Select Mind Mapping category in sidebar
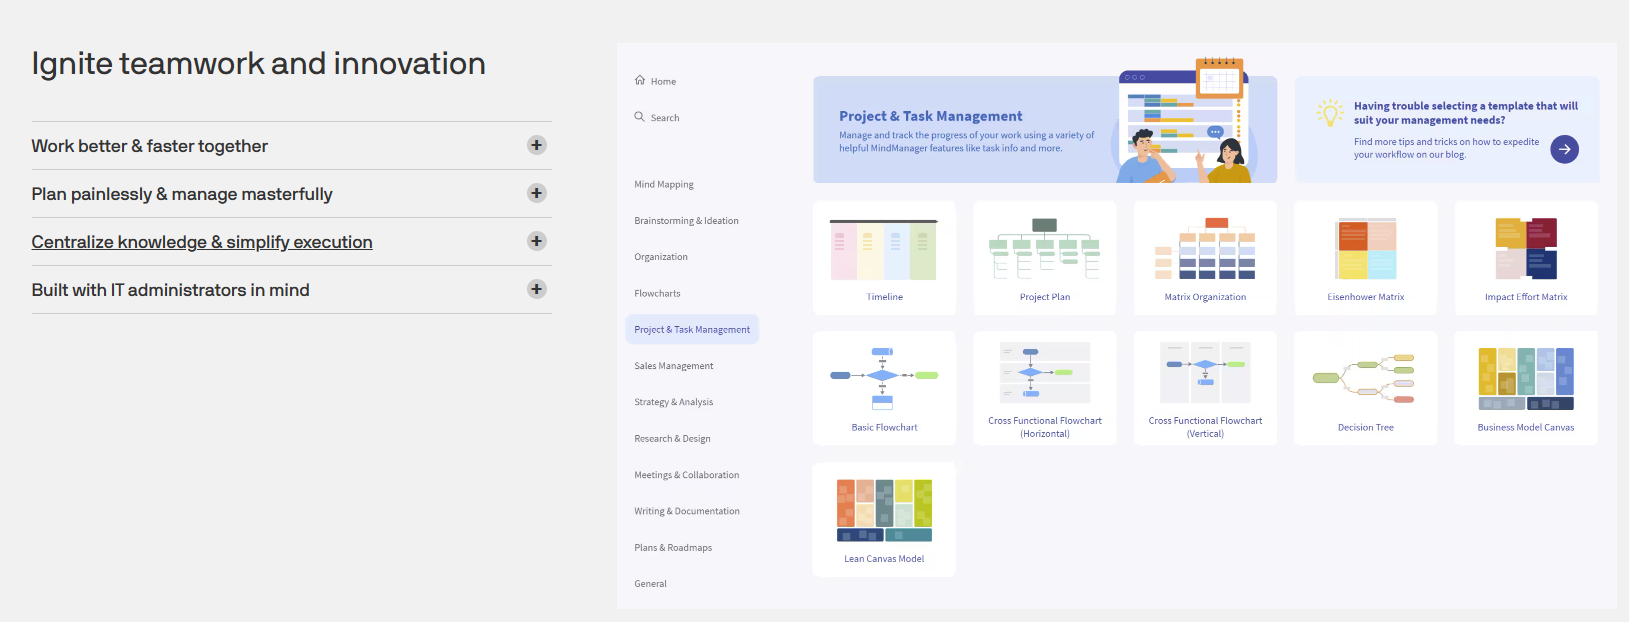 pos(664,185)
